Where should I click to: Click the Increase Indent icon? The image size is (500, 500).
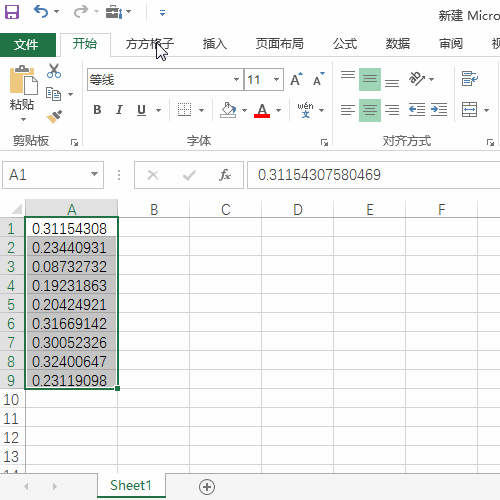tap(439, 110)
